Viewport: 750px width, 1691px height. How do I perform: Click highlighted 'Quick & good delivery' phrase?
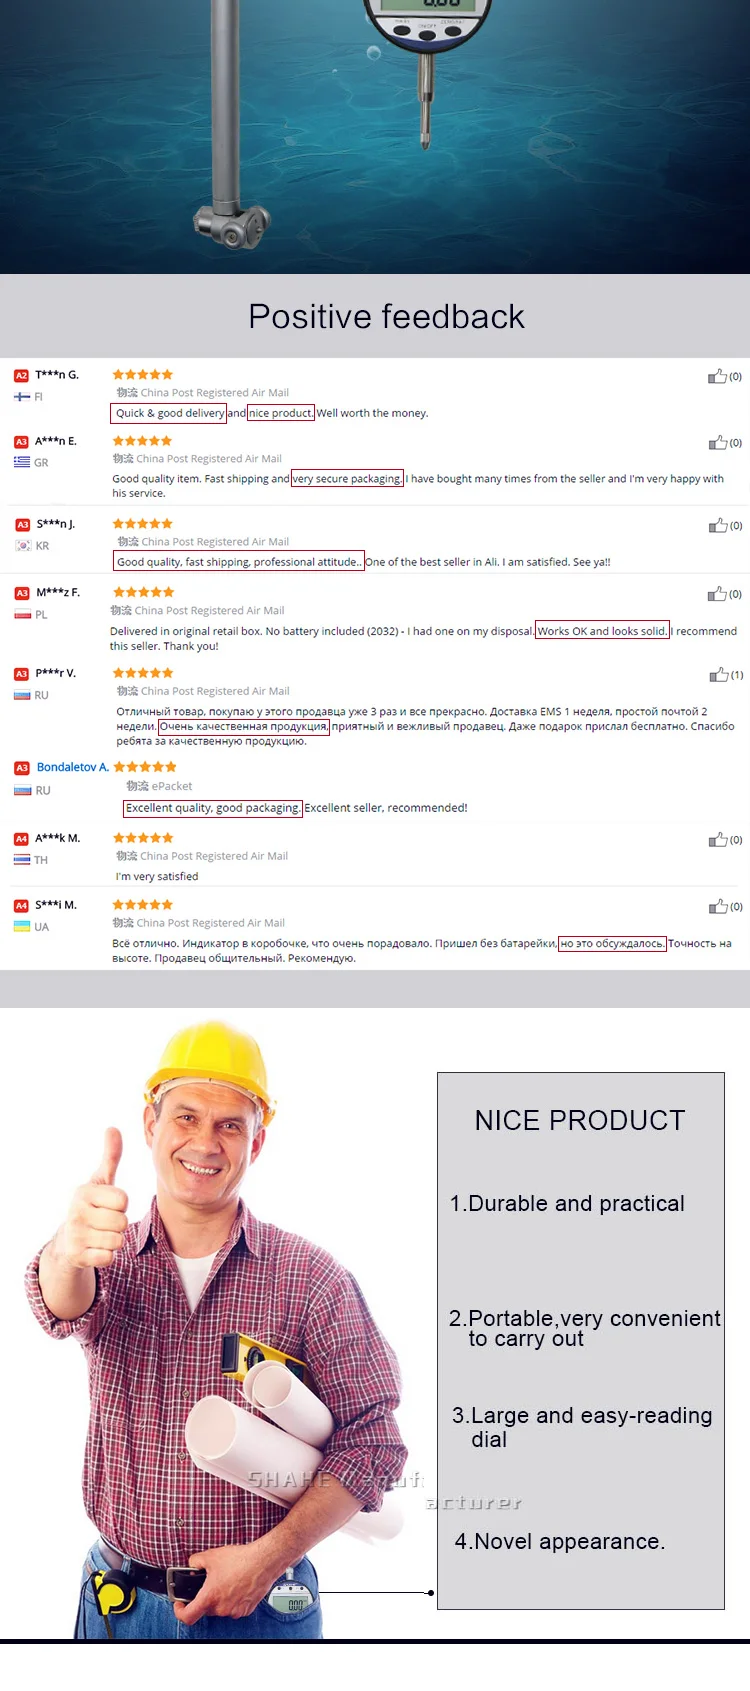169,413
